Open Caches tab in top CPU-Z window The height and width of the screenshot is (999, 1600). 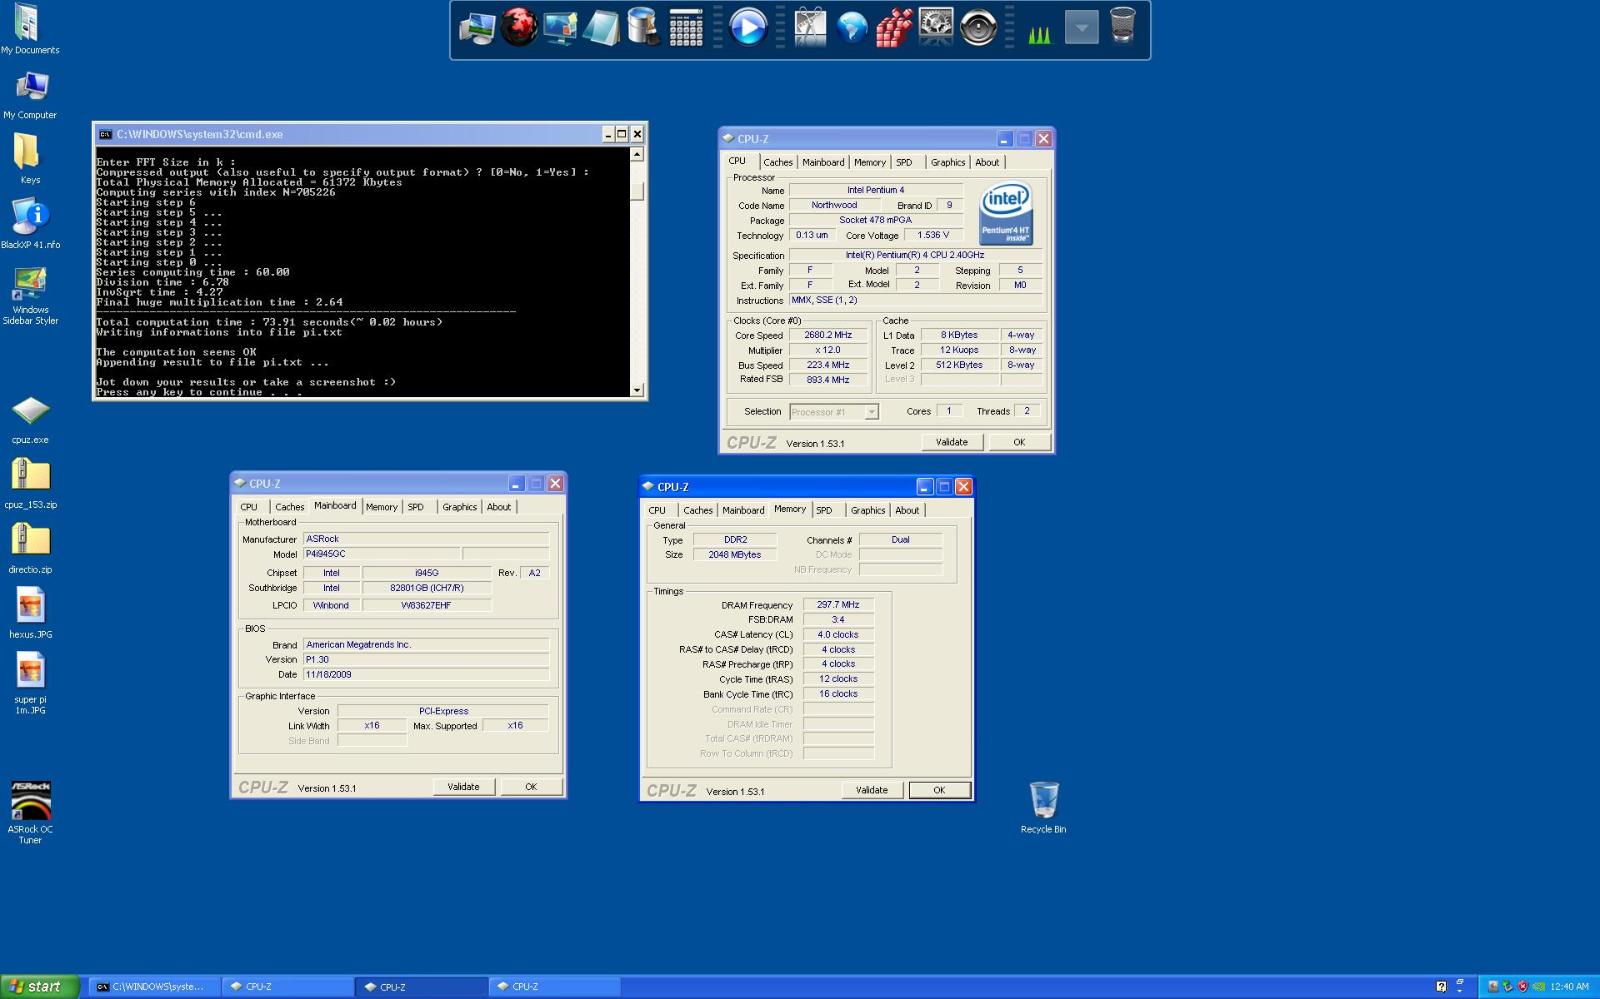coord(778,162)
